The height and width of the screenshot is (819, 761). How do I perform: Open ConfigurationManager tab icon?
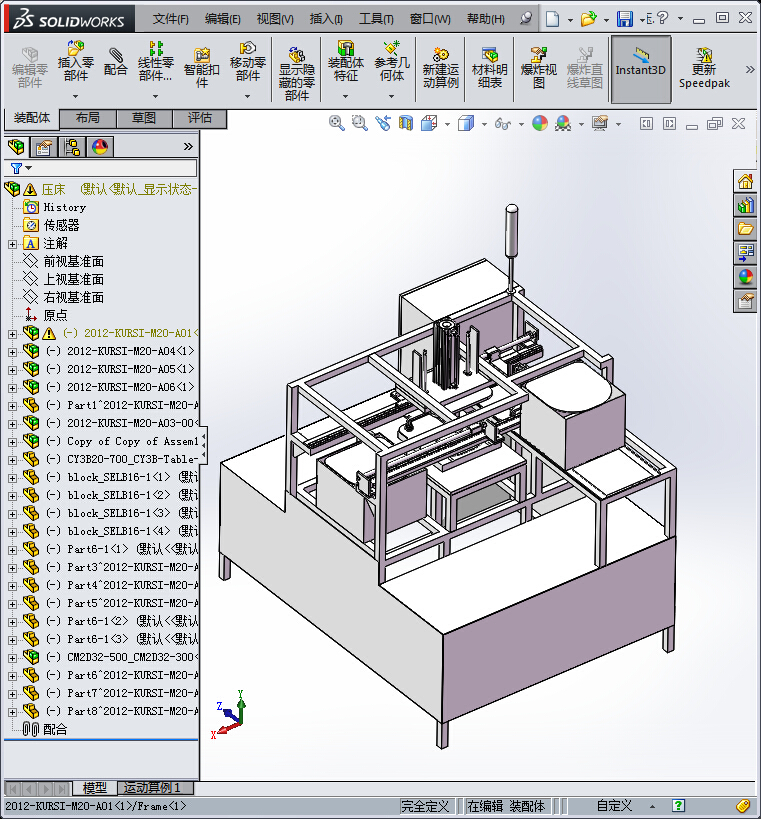pos(72,147)
